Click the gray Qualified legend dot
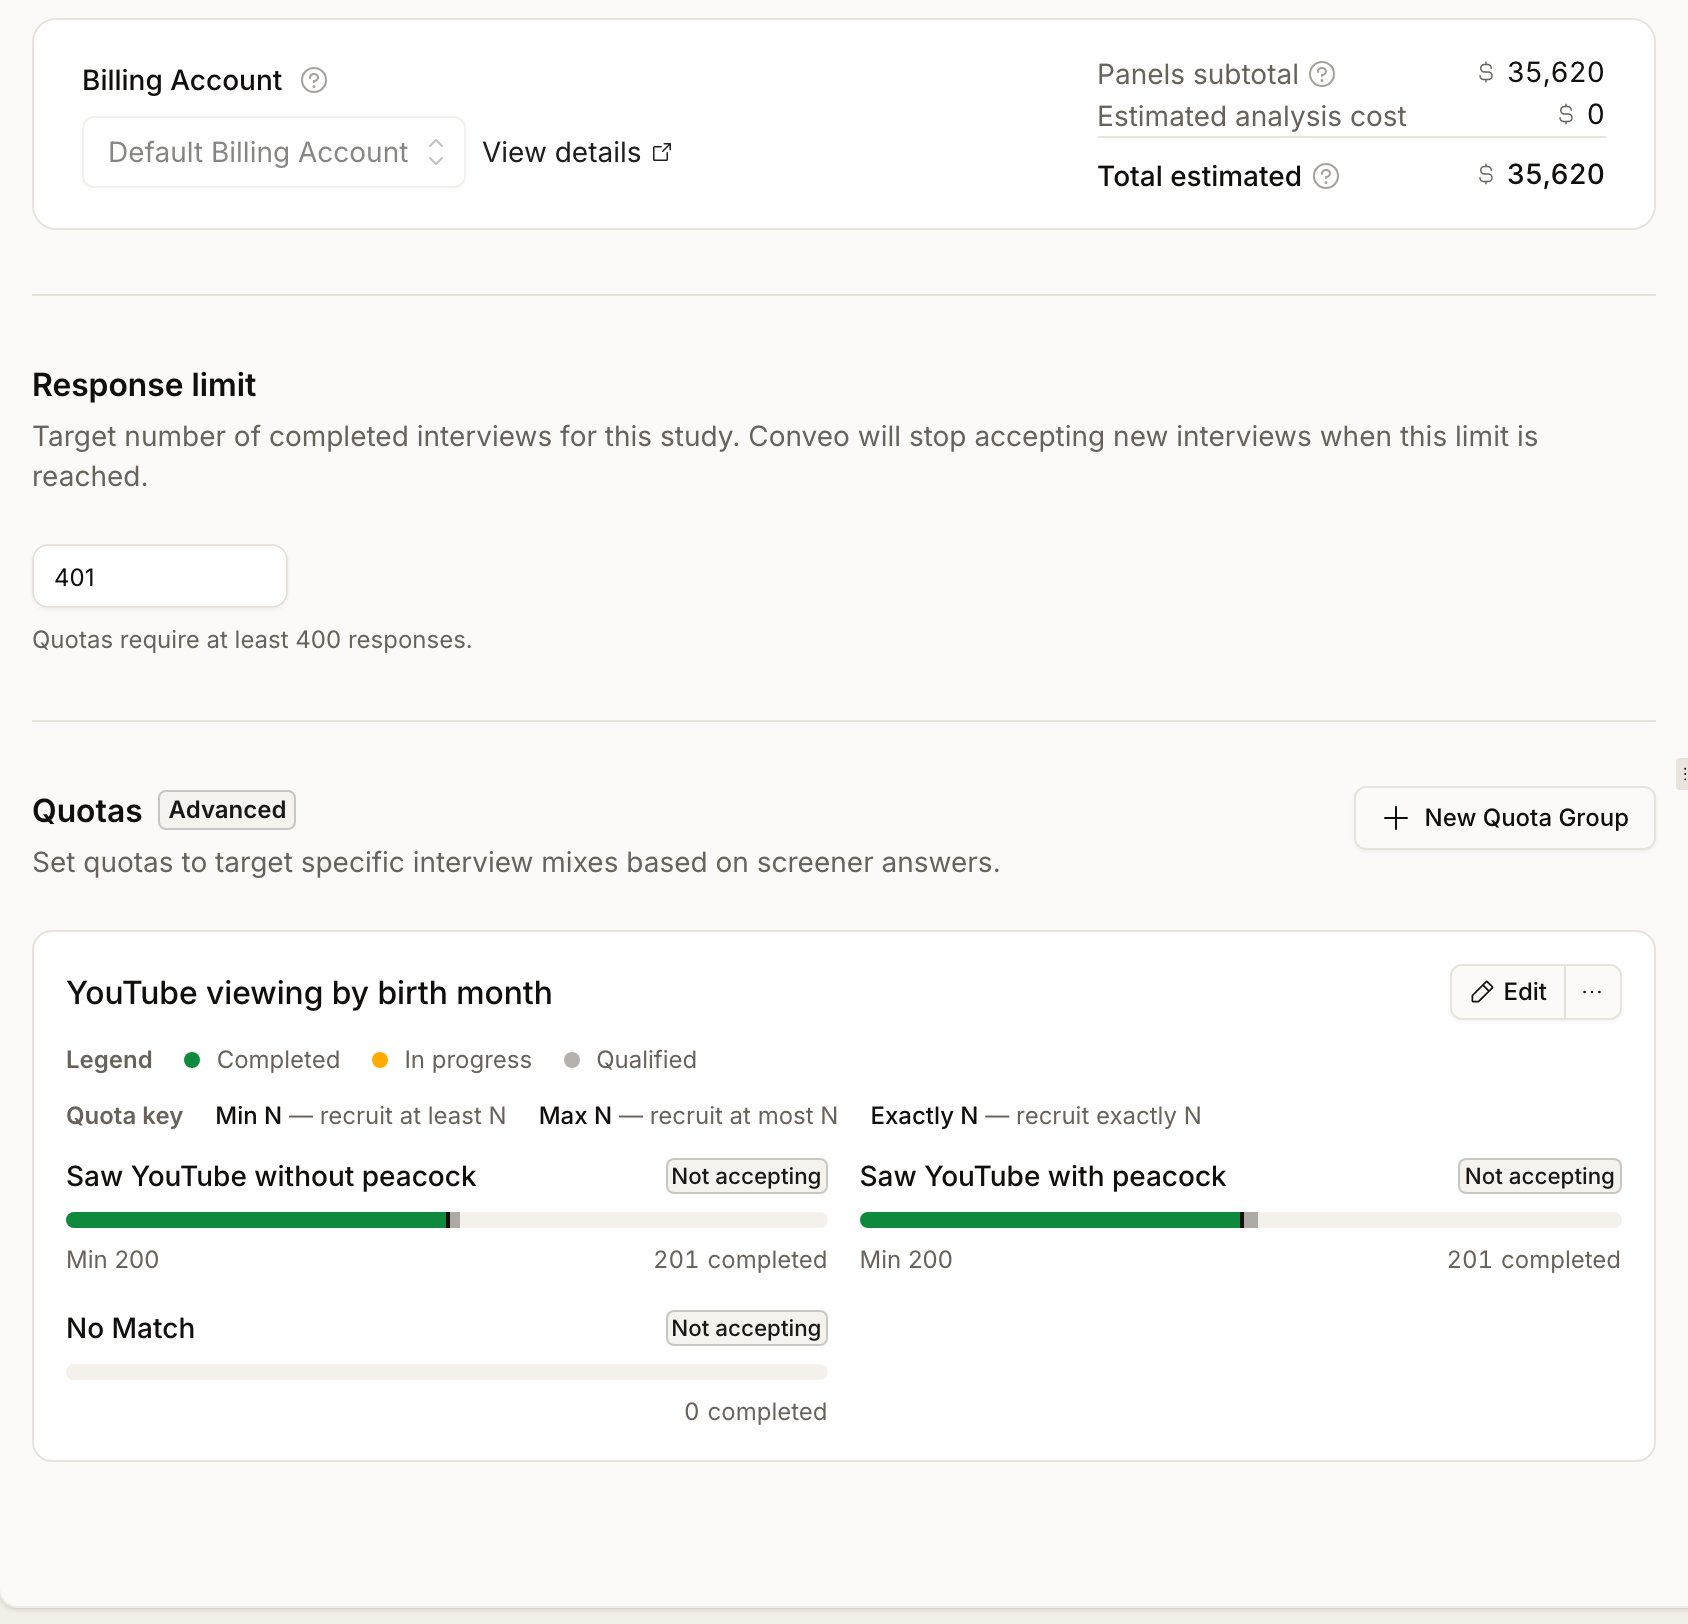The height and width of the screenshot is (1624, 1688). (572, 1060)
